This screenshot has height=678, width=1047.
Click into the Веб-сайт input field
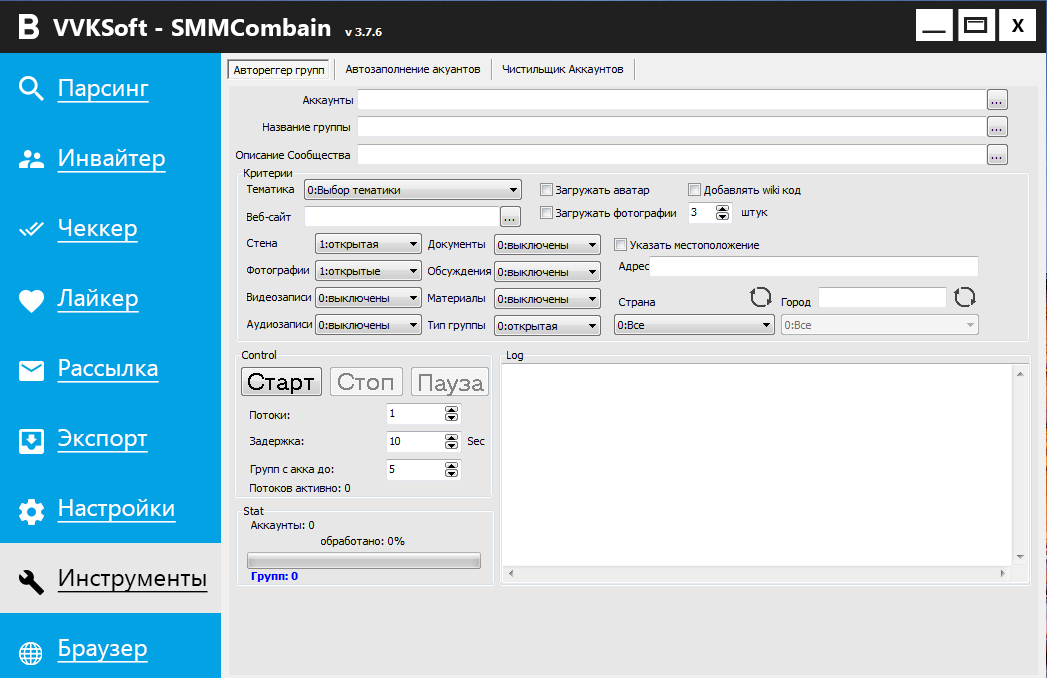coord(402,216)
